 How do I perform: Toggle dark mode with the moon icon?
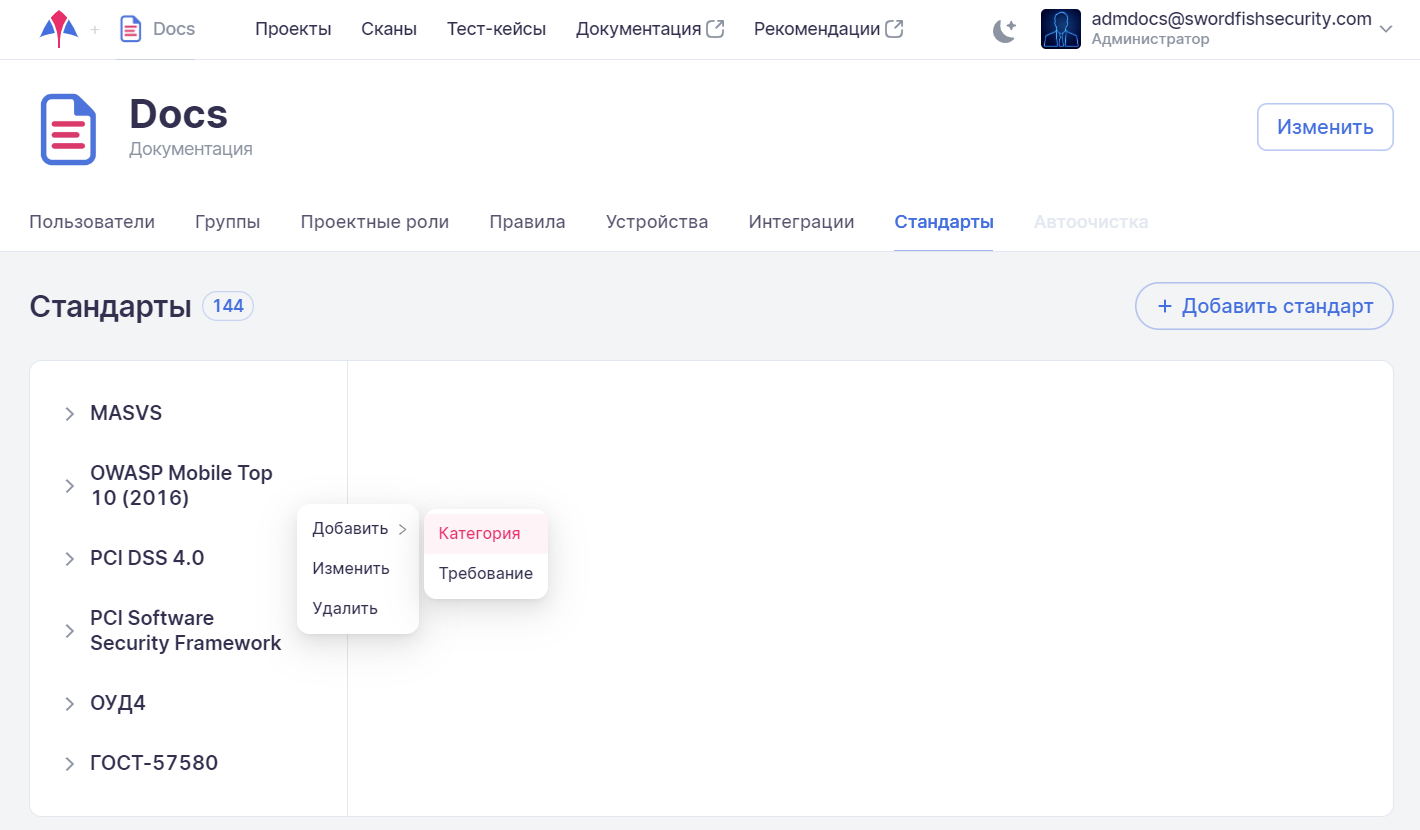[1004, 30]
